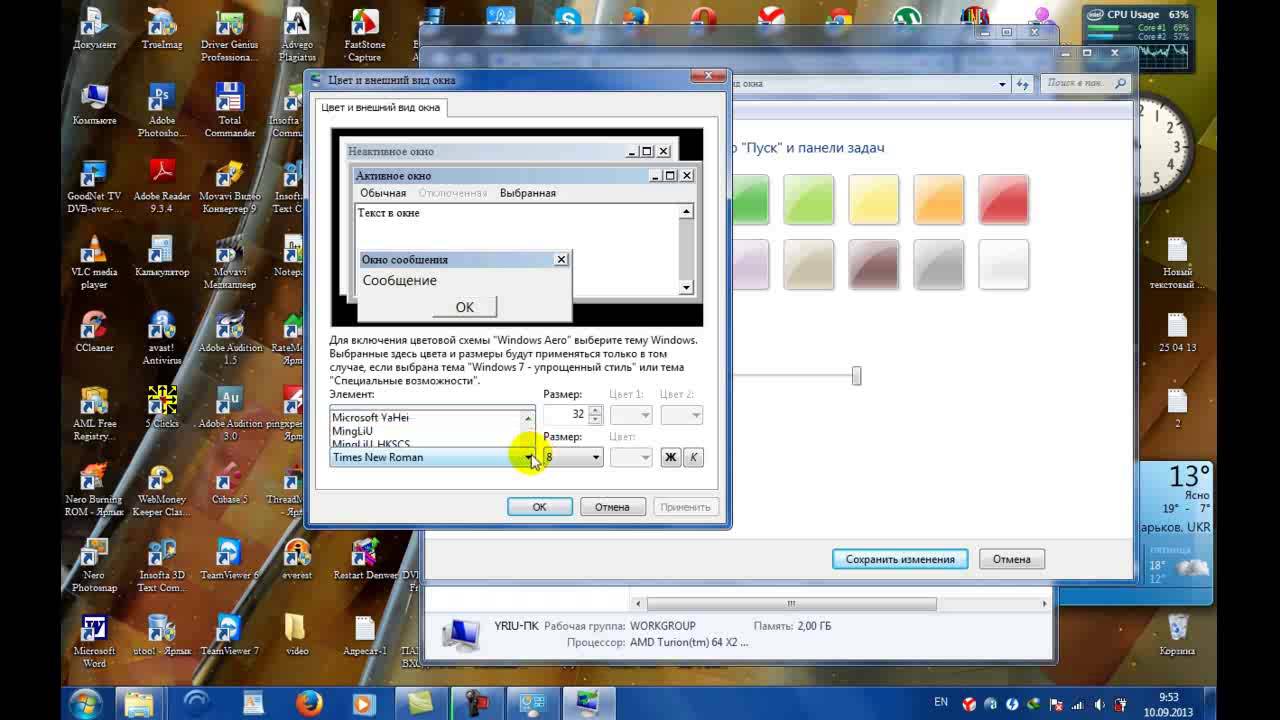Click 'Выбранная' menu item in preview
The image size is (1280, 720).
tap(527, 193)
